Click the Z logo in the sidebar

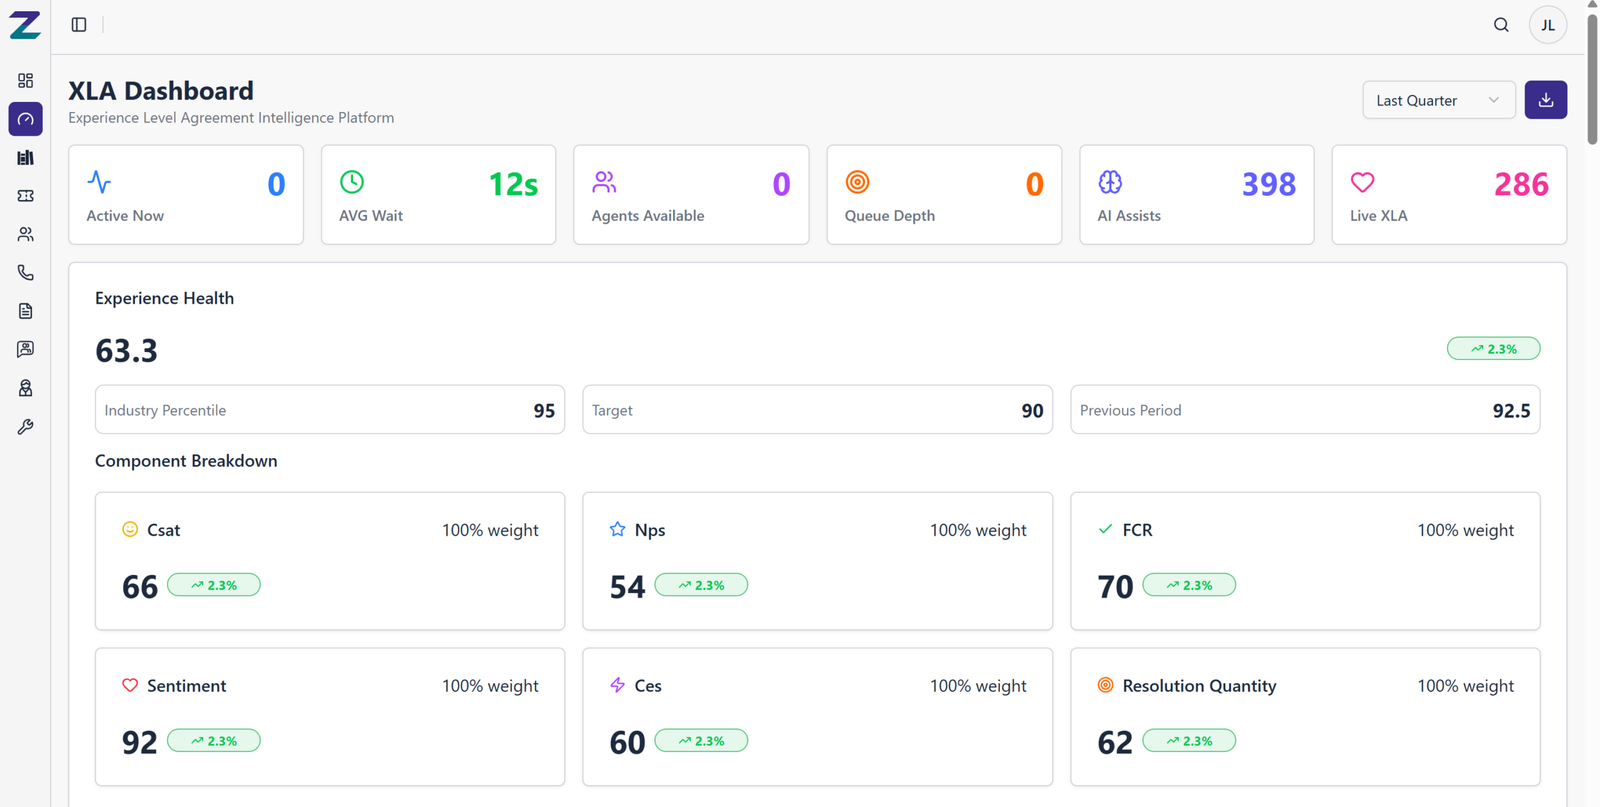(25, 25)
